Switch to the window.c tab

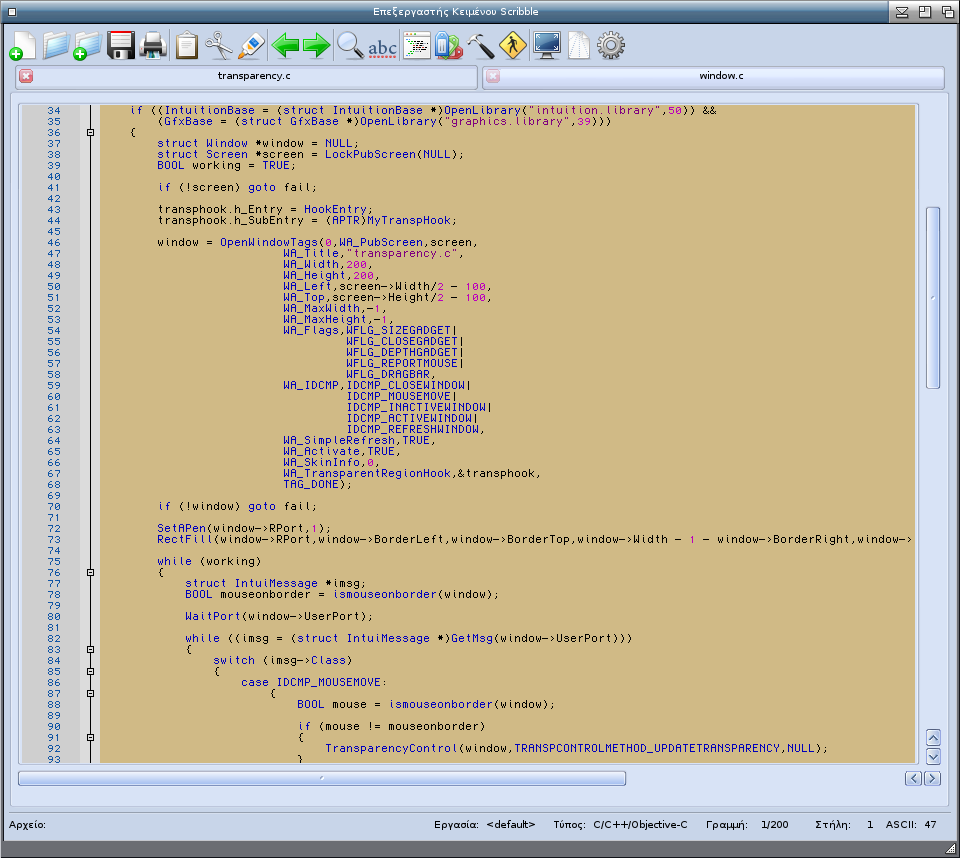click(x=720, y=76)
